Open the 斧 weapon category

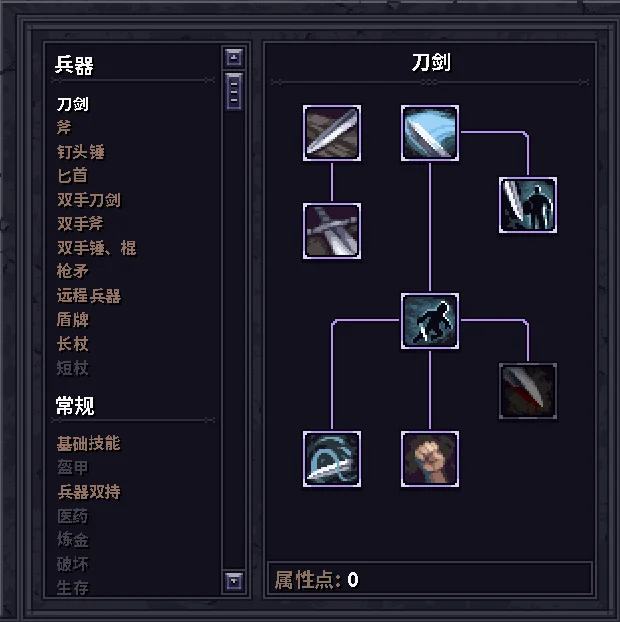(64, 128)
